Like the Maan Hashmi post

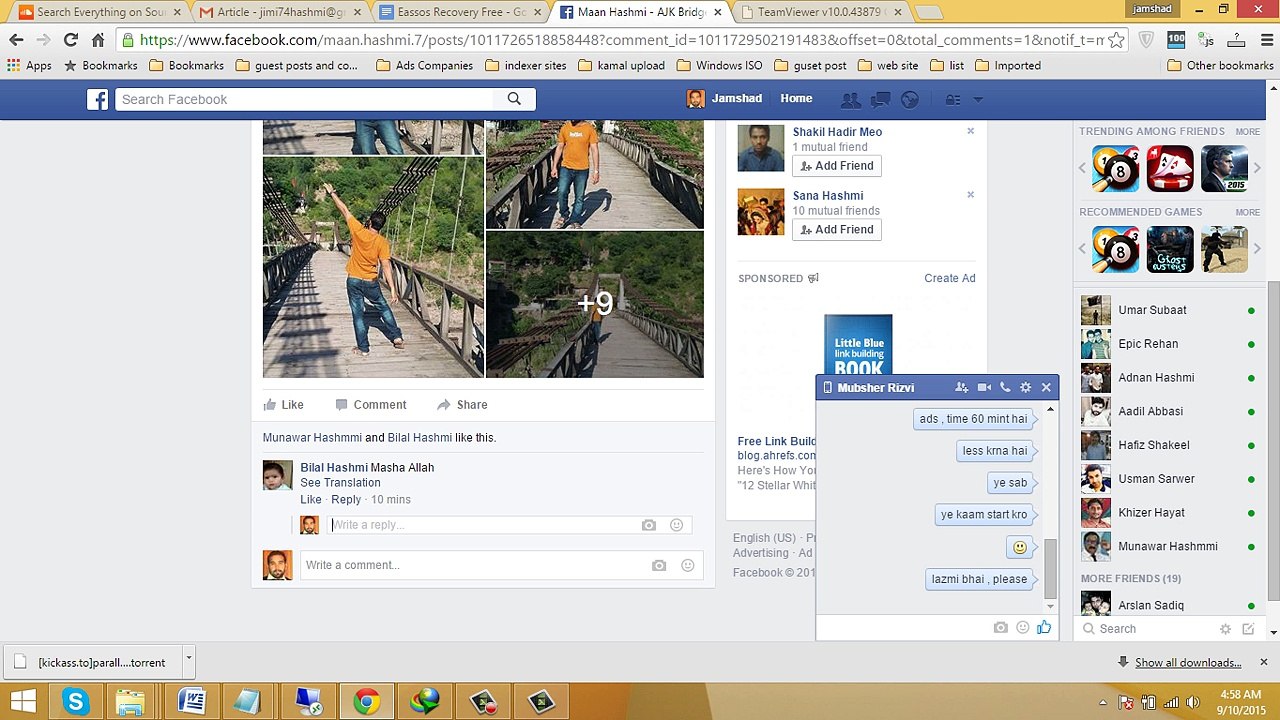(x=283, y=405)
